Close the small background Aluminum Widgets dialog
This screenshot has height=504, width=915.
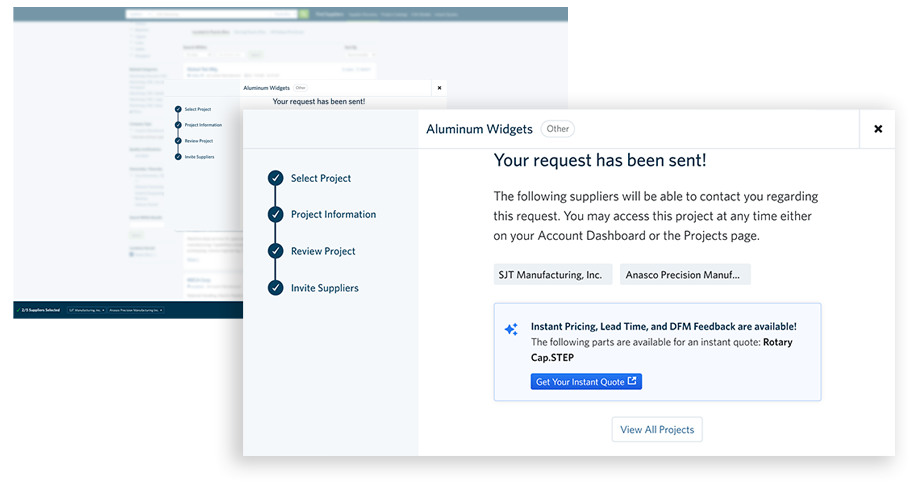[x=439, y=88]
